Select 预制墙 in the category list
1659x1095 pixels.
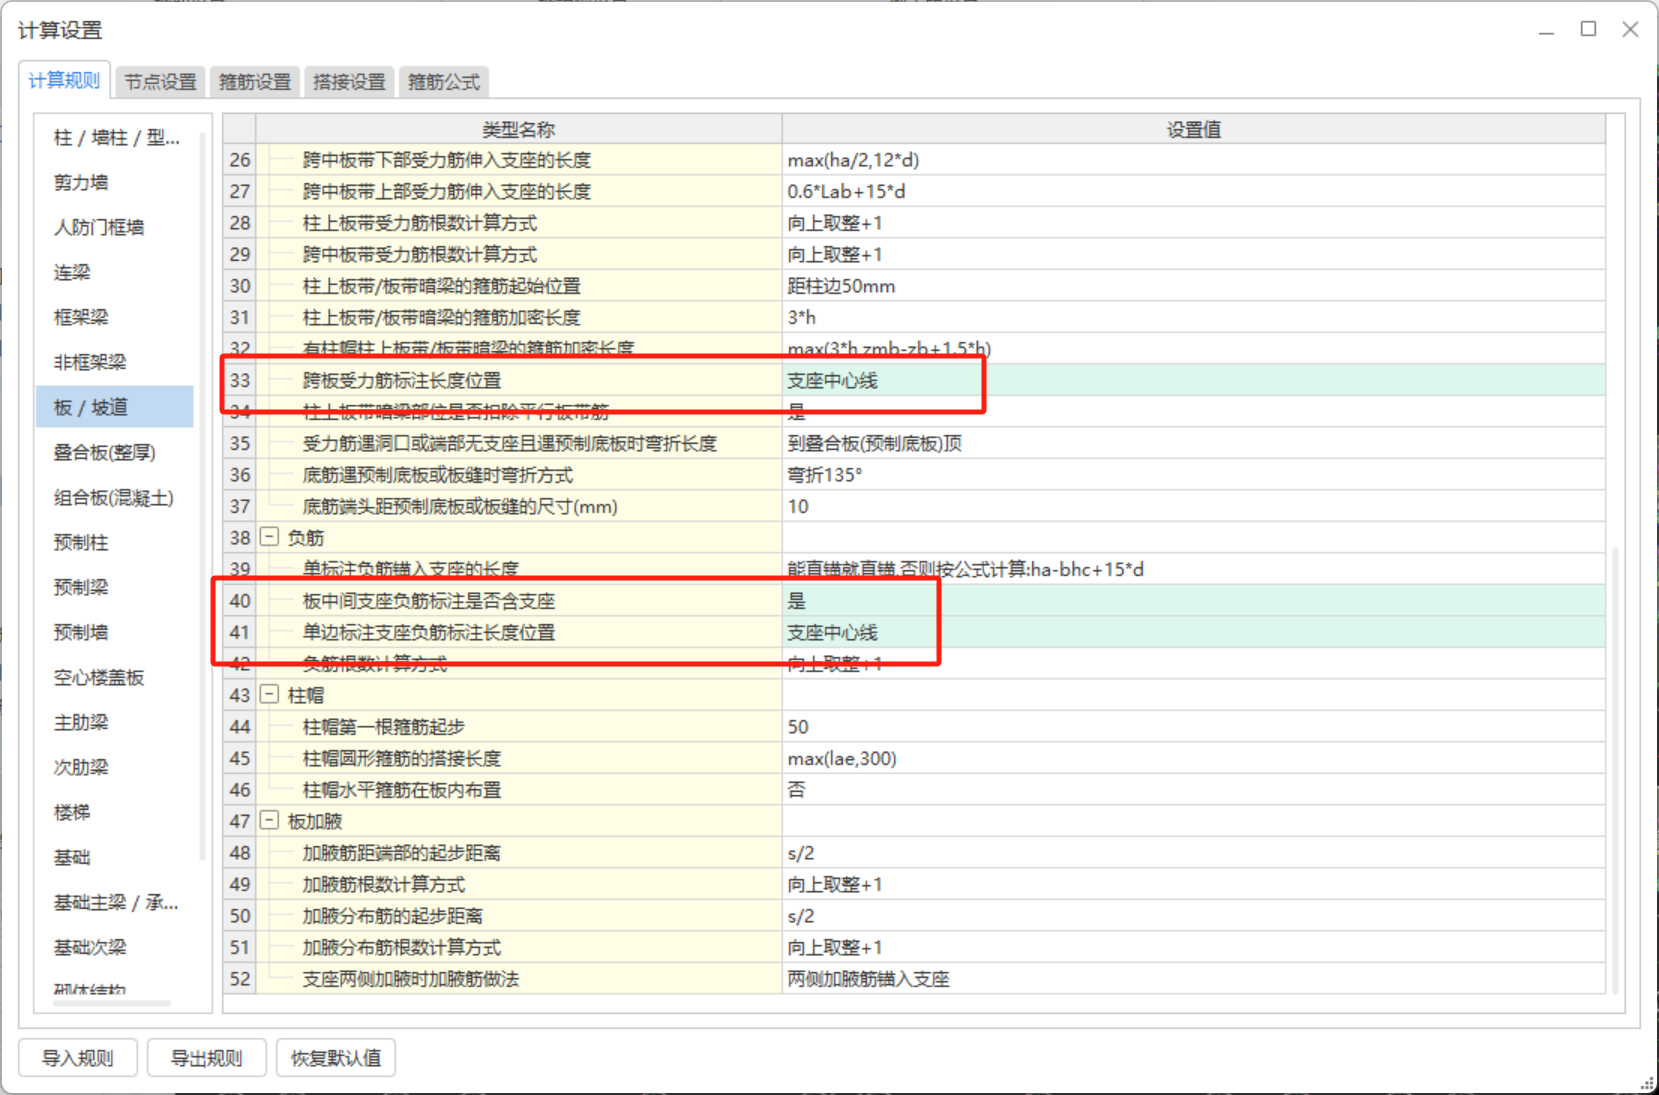116,633
